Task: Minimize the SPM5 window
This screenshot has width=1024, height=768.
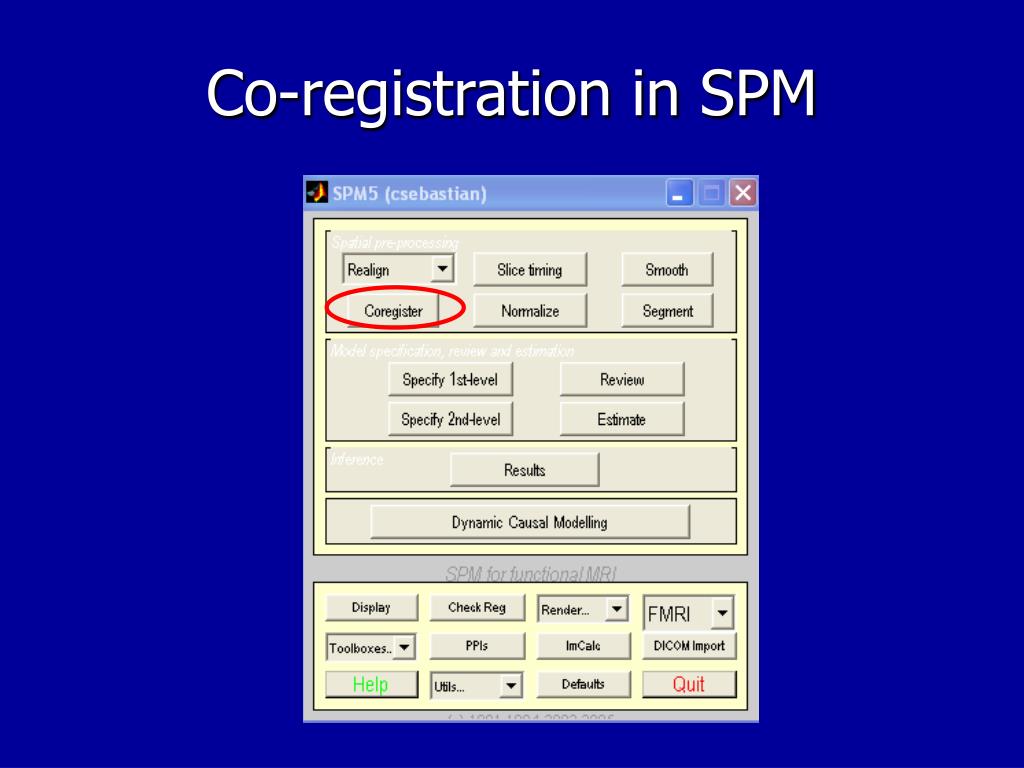Action: (679, 193)
